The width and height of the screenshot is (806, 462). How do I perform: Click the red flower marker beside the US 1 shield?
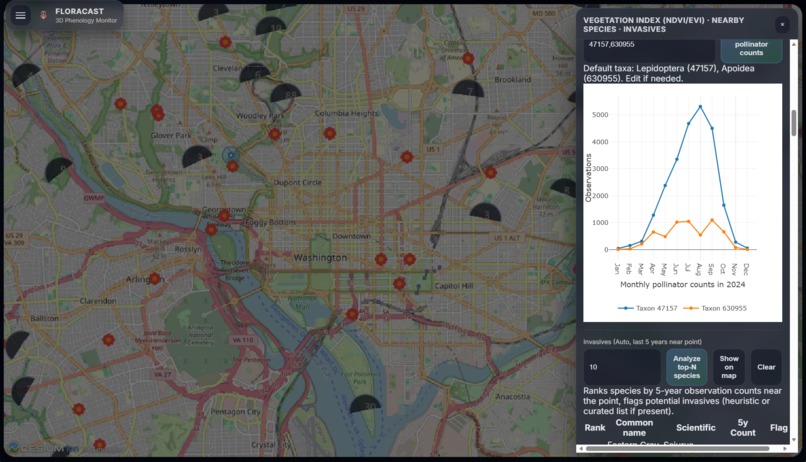[x=407, y=157]
